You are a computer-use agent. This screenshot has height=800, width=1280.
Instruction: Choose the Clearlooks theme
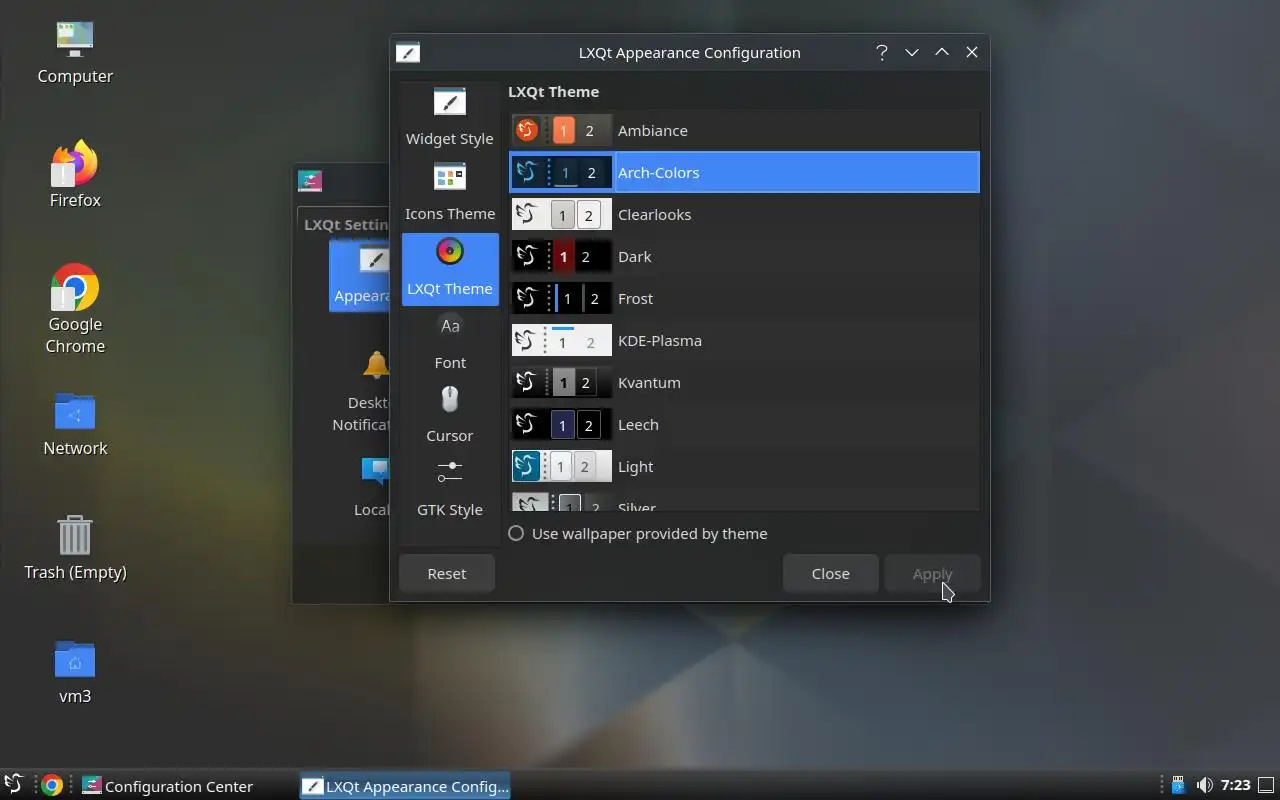pyautogui.click(x=744, y=214)
